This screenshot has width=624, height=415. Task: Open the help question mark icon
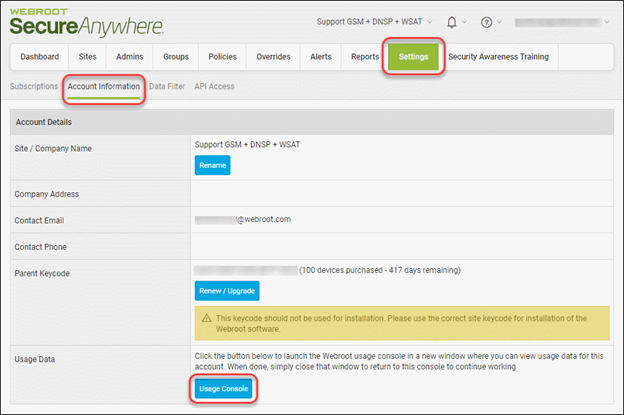pyautogui.click(x=486, y=22)
